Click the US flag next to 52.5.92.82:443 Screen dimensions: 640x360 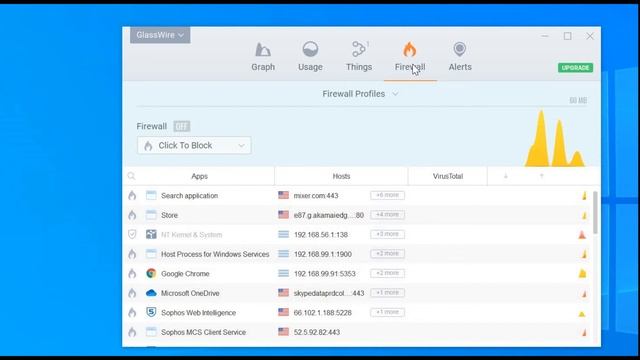tap(283, 332)
